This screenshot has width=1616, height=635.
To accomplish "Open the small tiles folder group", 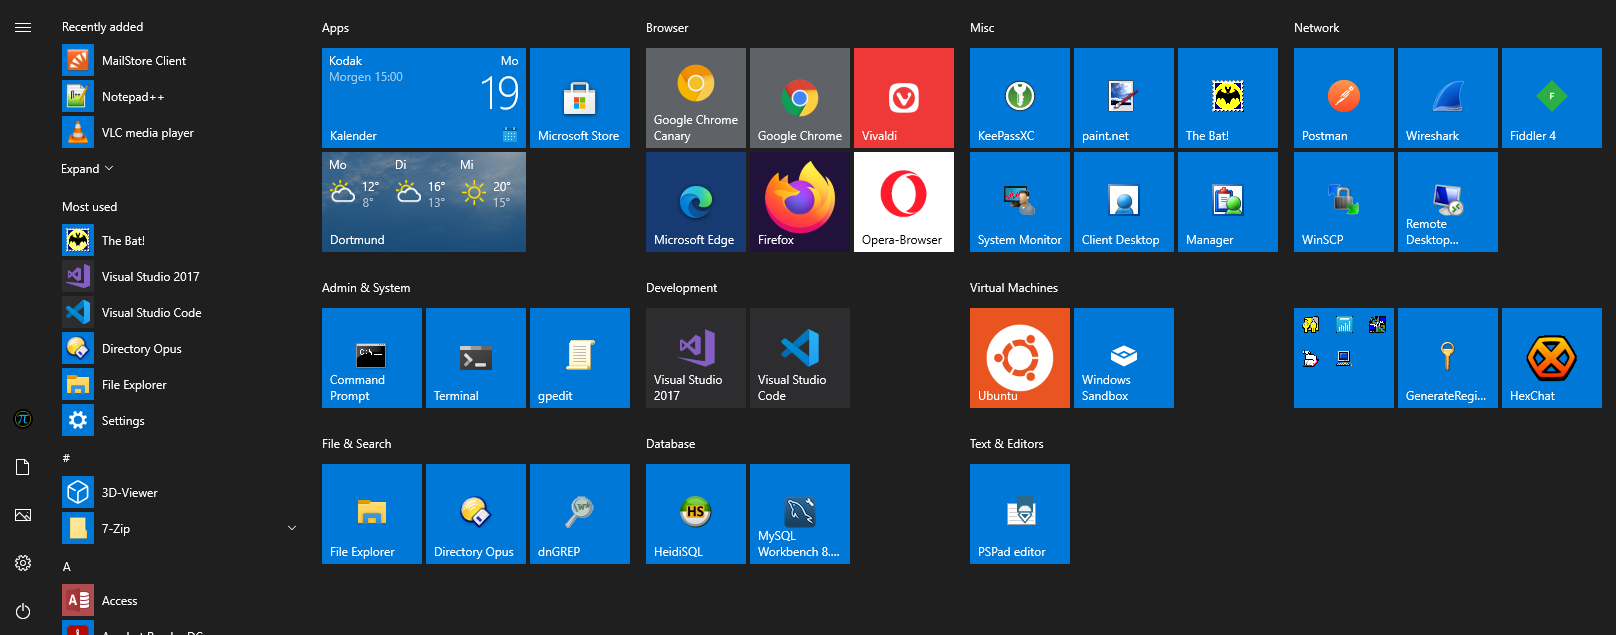I will coord(1344,358).
